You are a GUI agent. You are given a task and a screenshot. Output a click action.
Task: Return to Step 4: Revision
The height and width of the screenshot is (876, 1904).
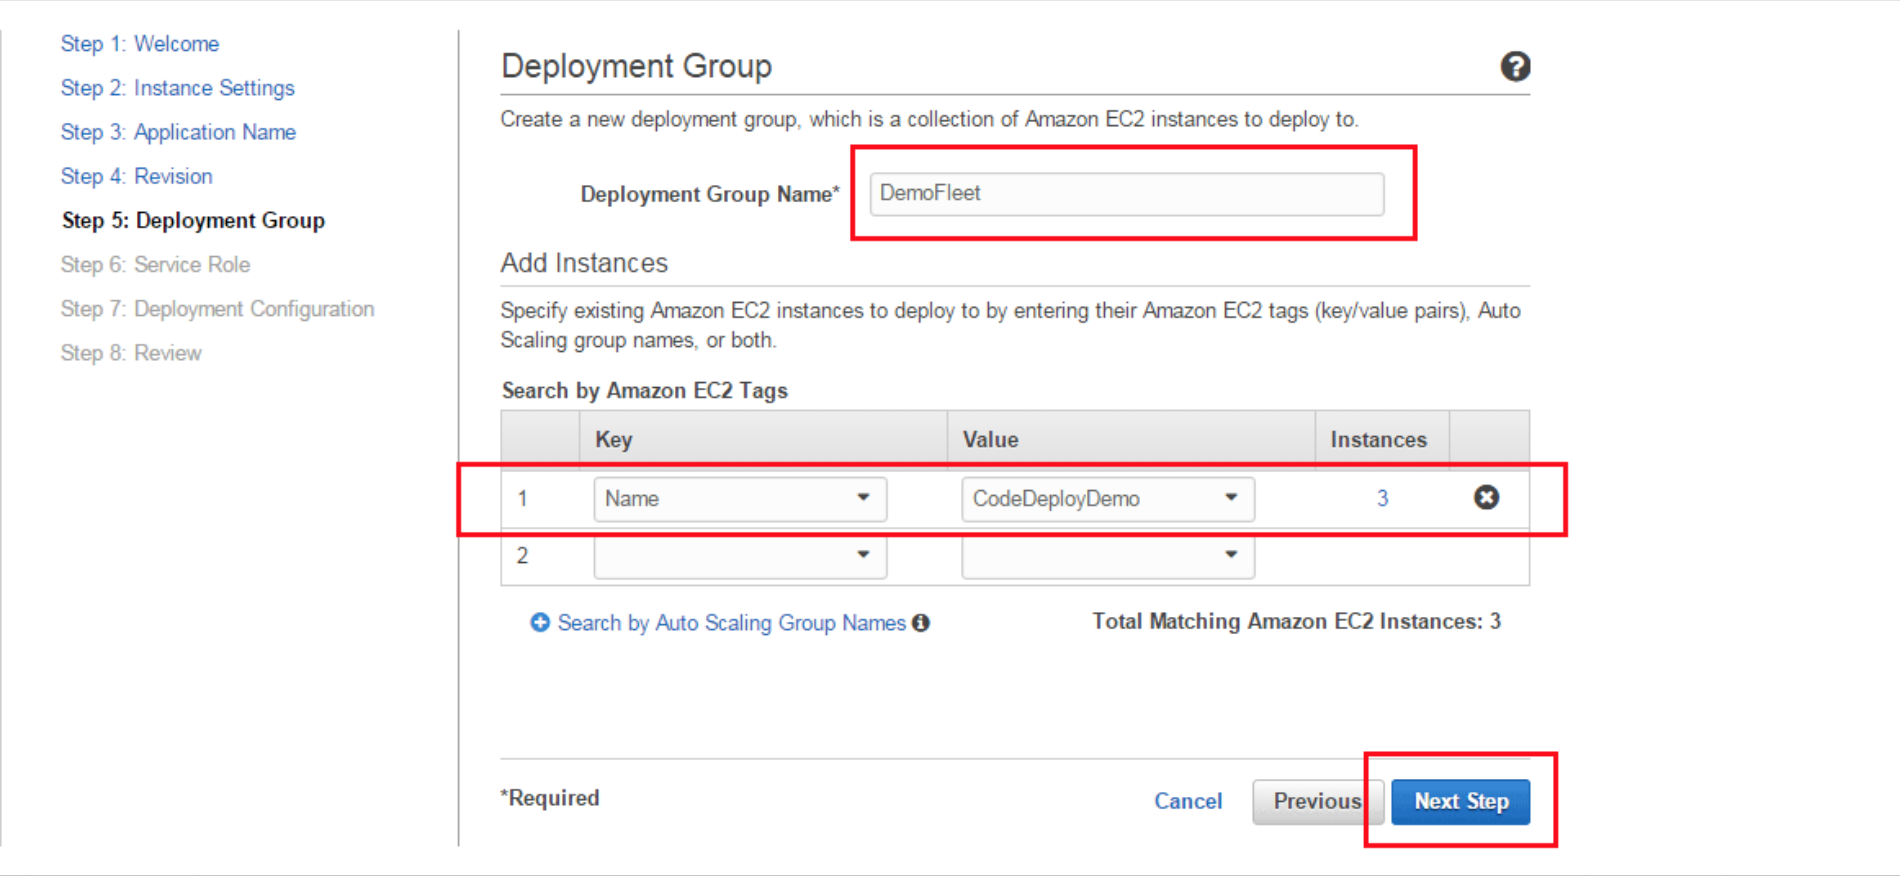pos(136,176)
